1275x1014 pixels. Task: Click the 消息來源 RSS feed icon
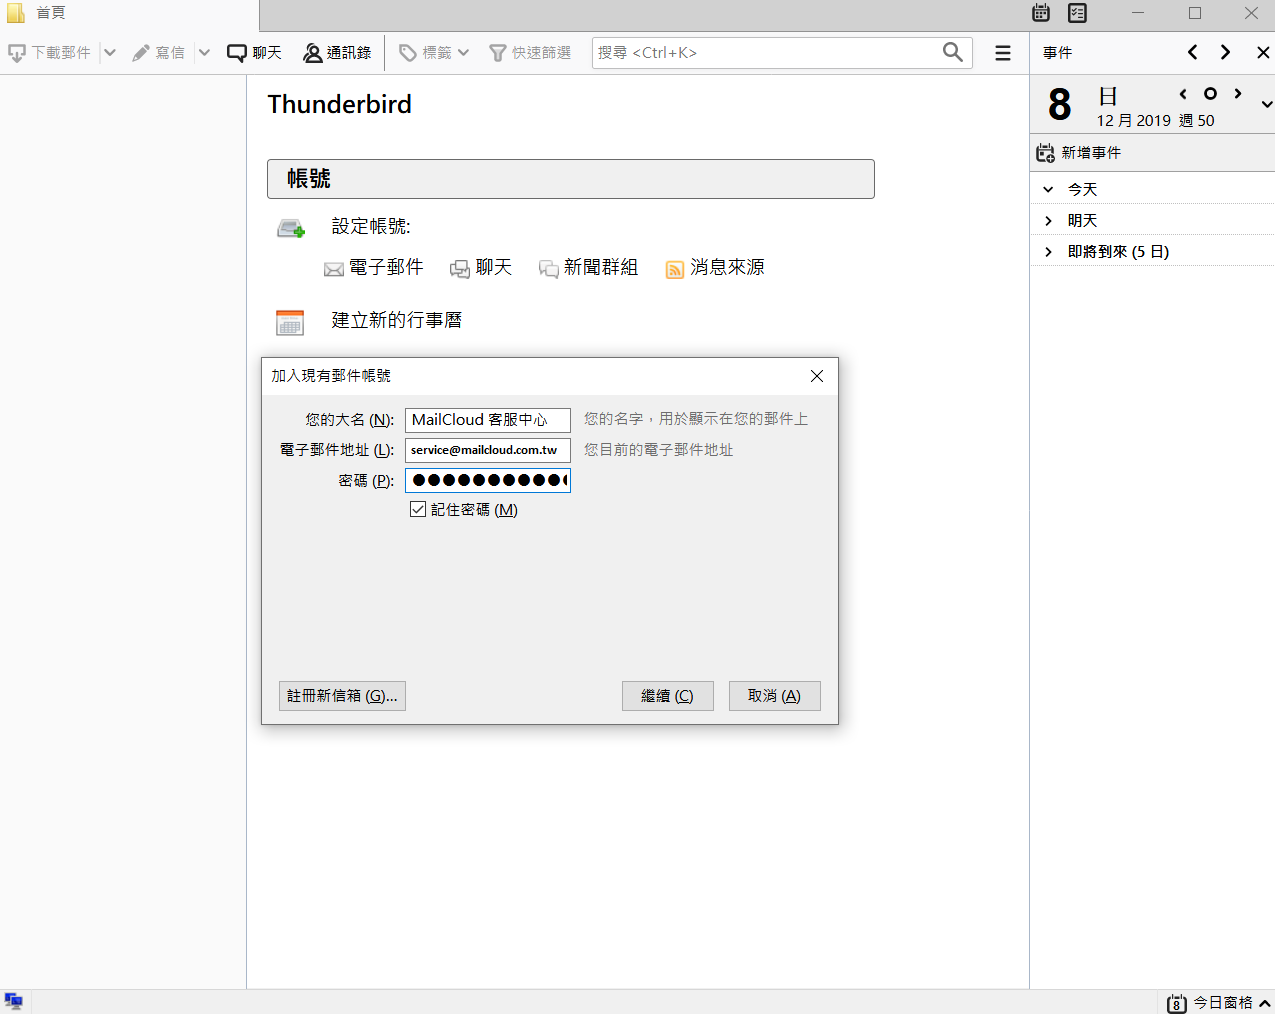click(x=676, y=268)
